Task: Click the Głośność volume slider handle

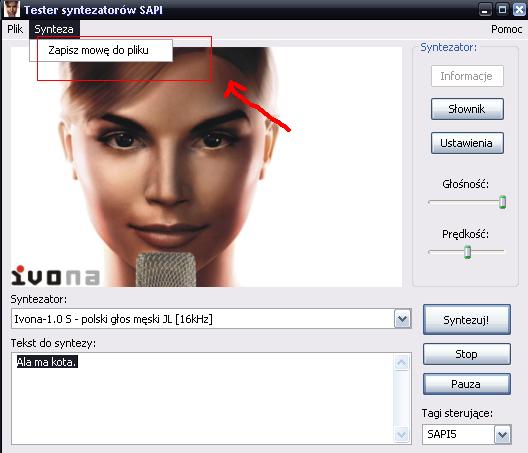Action: [x=502, y=202]
